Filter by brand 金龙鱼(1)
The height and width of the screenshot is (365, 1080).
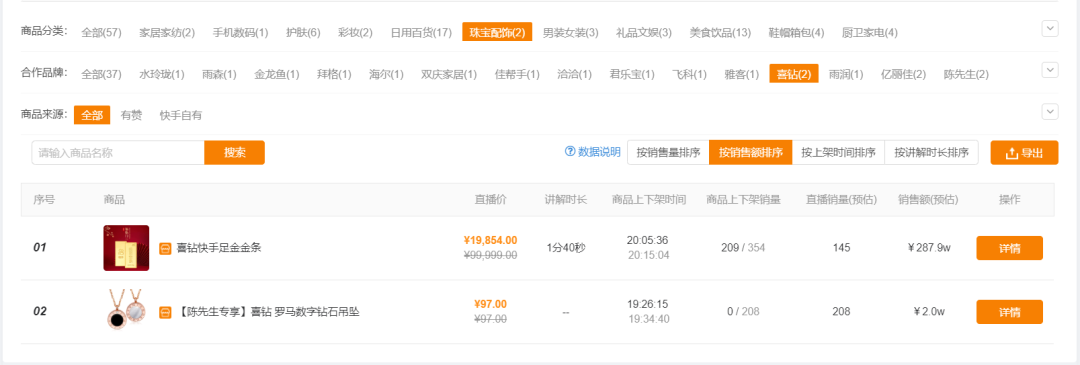pyautogui.click(x=277, y=74)
